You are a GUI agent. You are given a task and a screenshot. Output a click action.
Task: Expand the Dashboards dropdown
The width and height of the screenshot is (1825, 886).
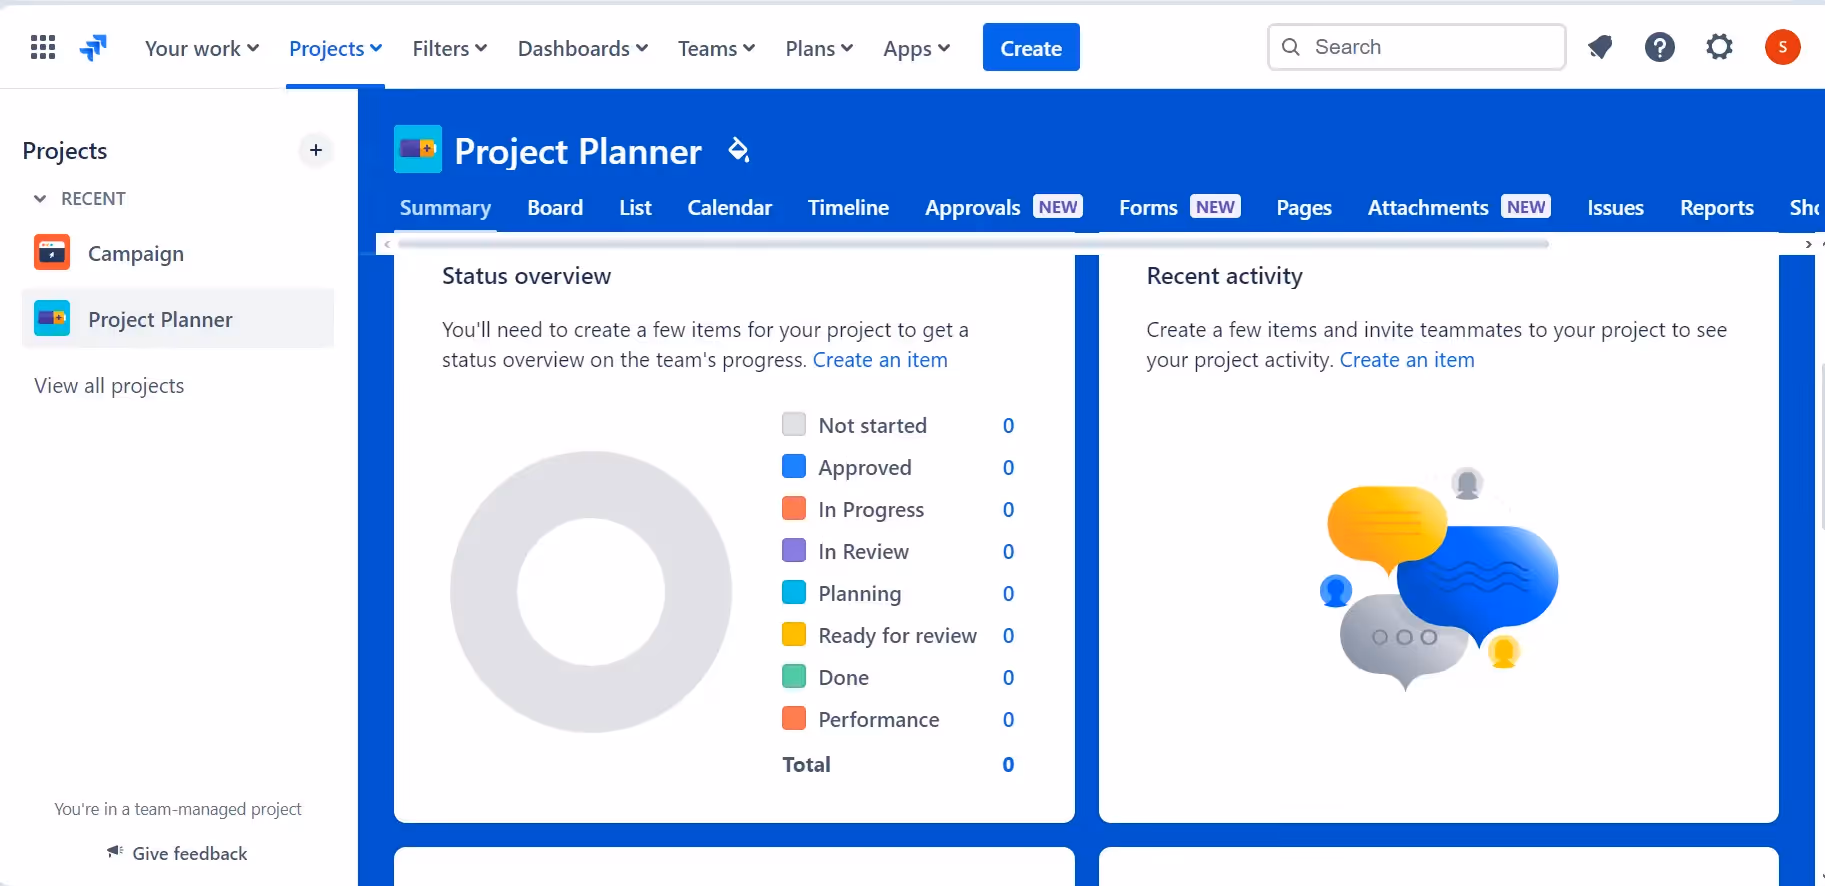pos(582,48)
